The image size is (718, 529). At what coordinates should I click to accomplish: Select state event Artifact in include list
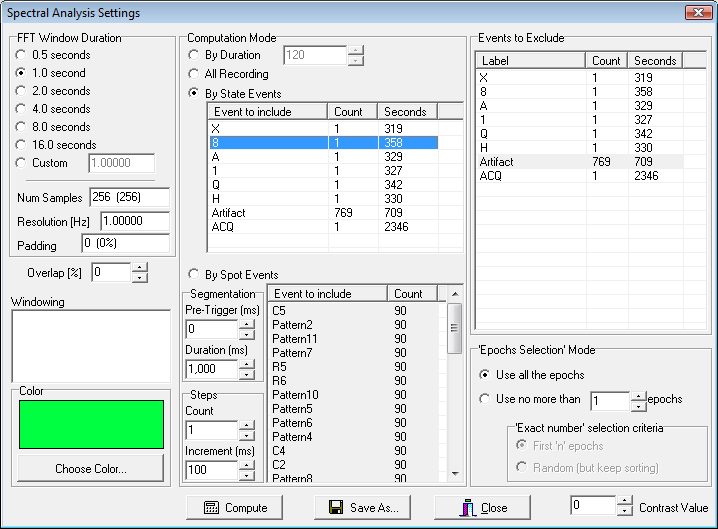[324, 213]
